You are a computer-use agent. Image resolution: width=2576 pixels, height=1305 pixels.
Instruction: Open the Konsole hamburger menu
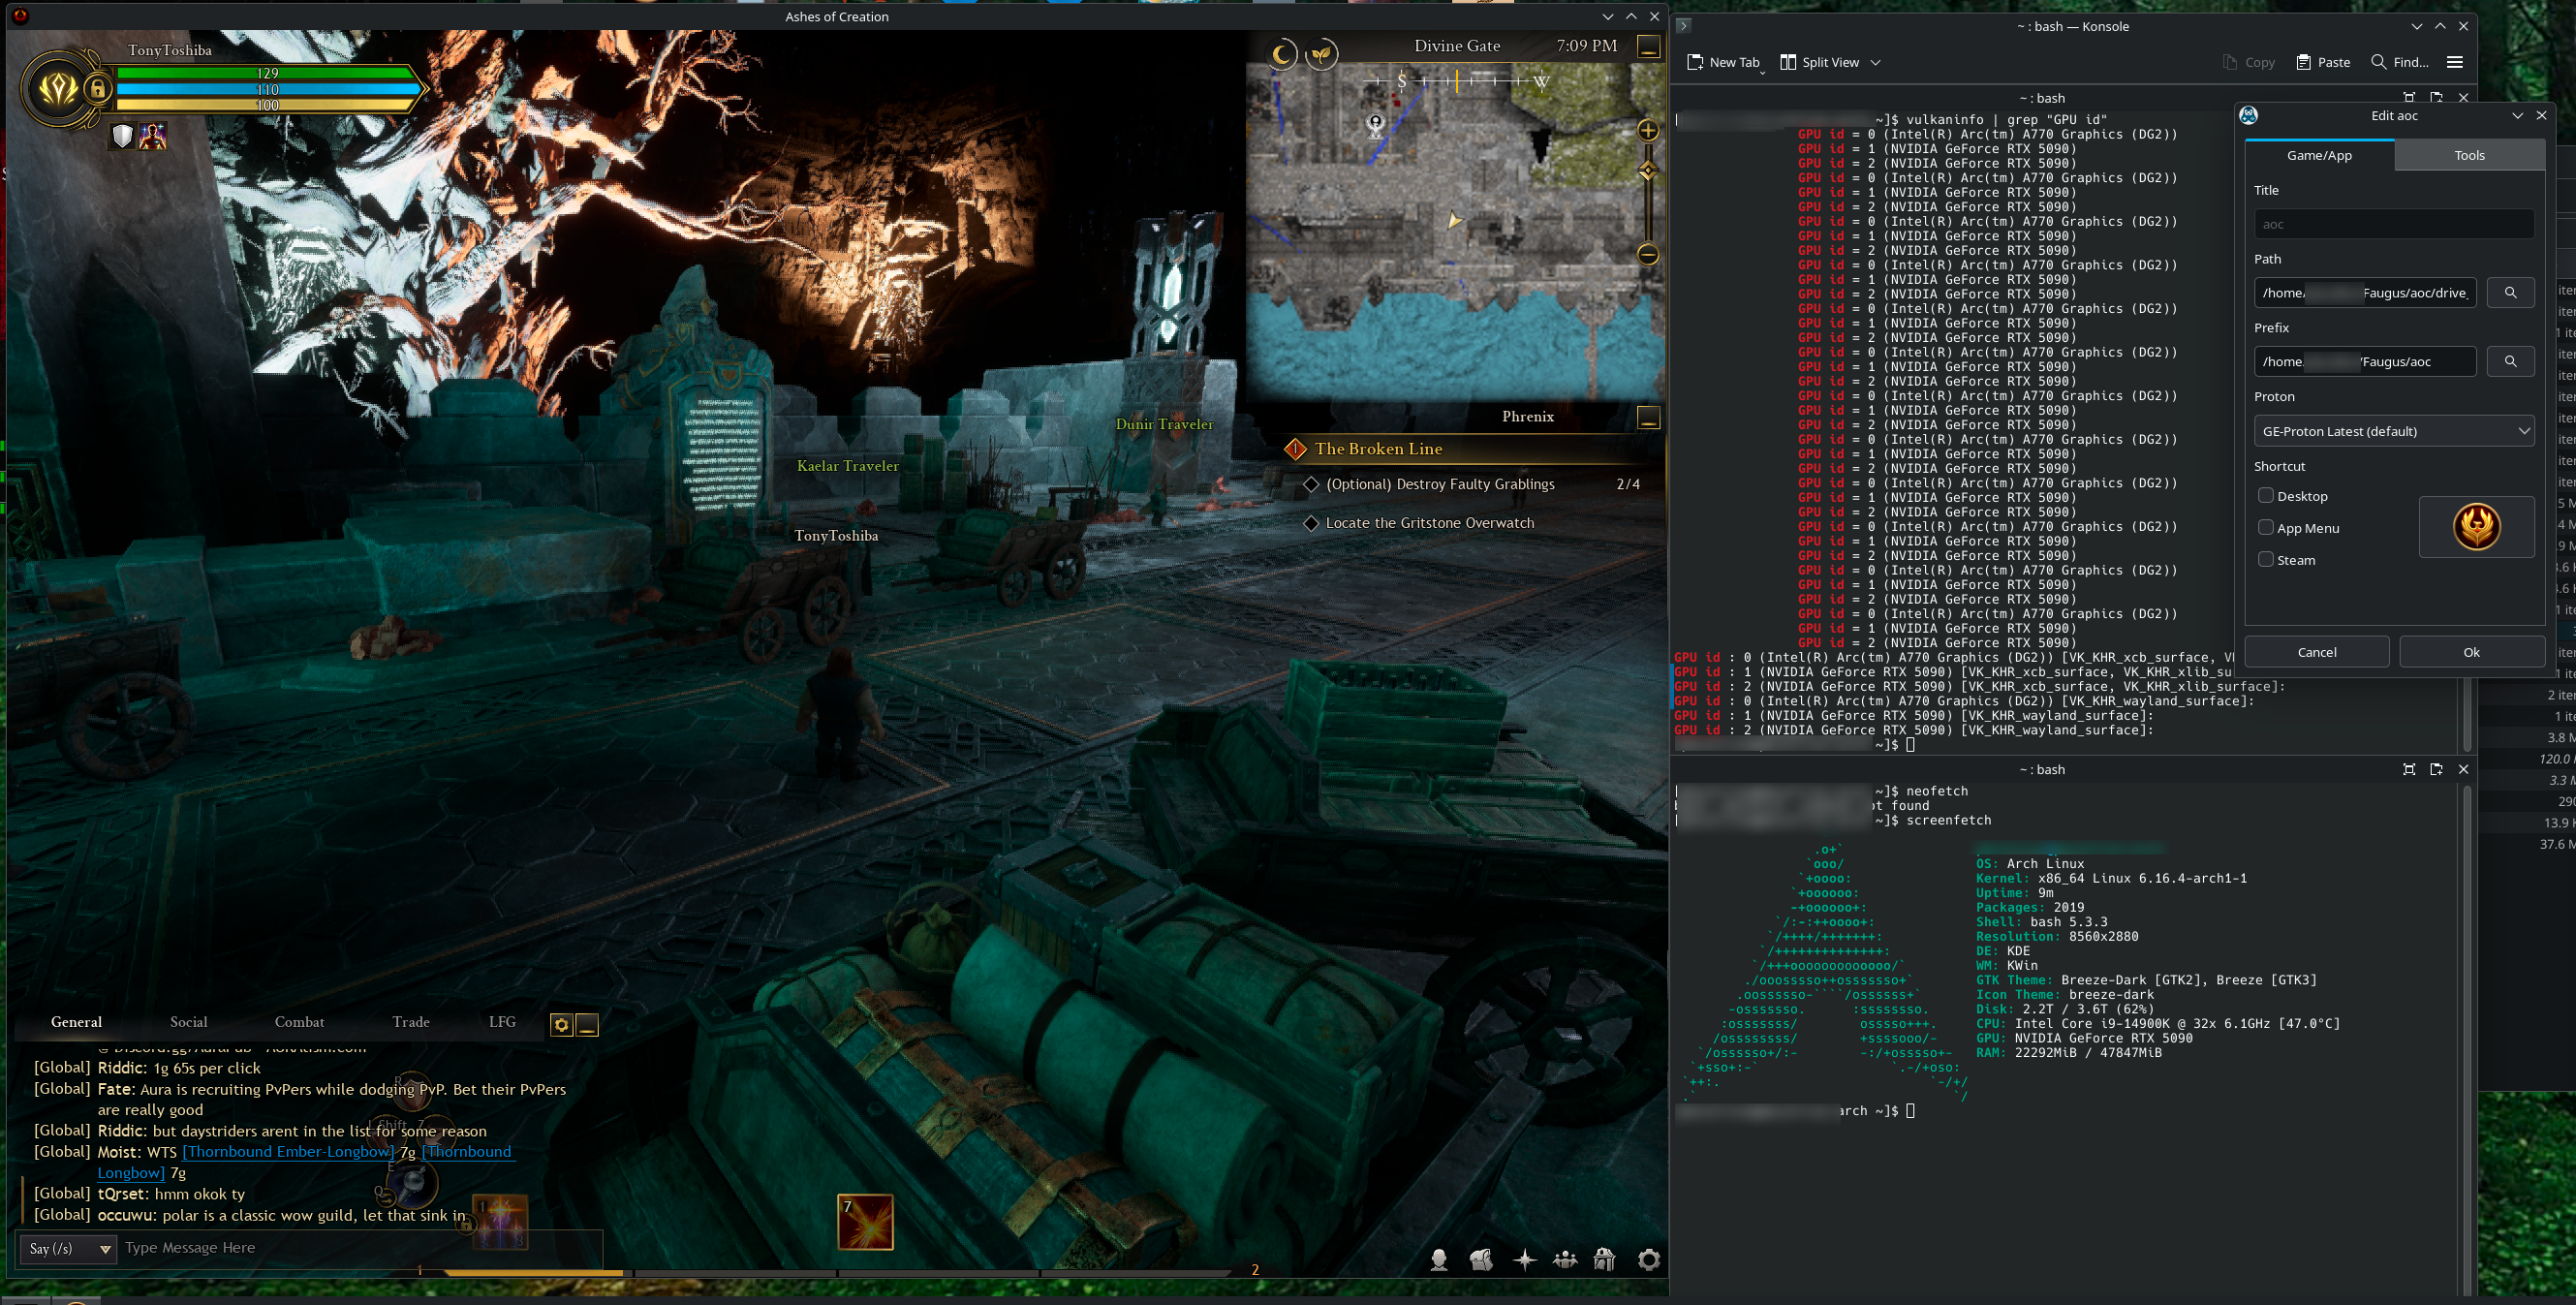(2454, 62)
